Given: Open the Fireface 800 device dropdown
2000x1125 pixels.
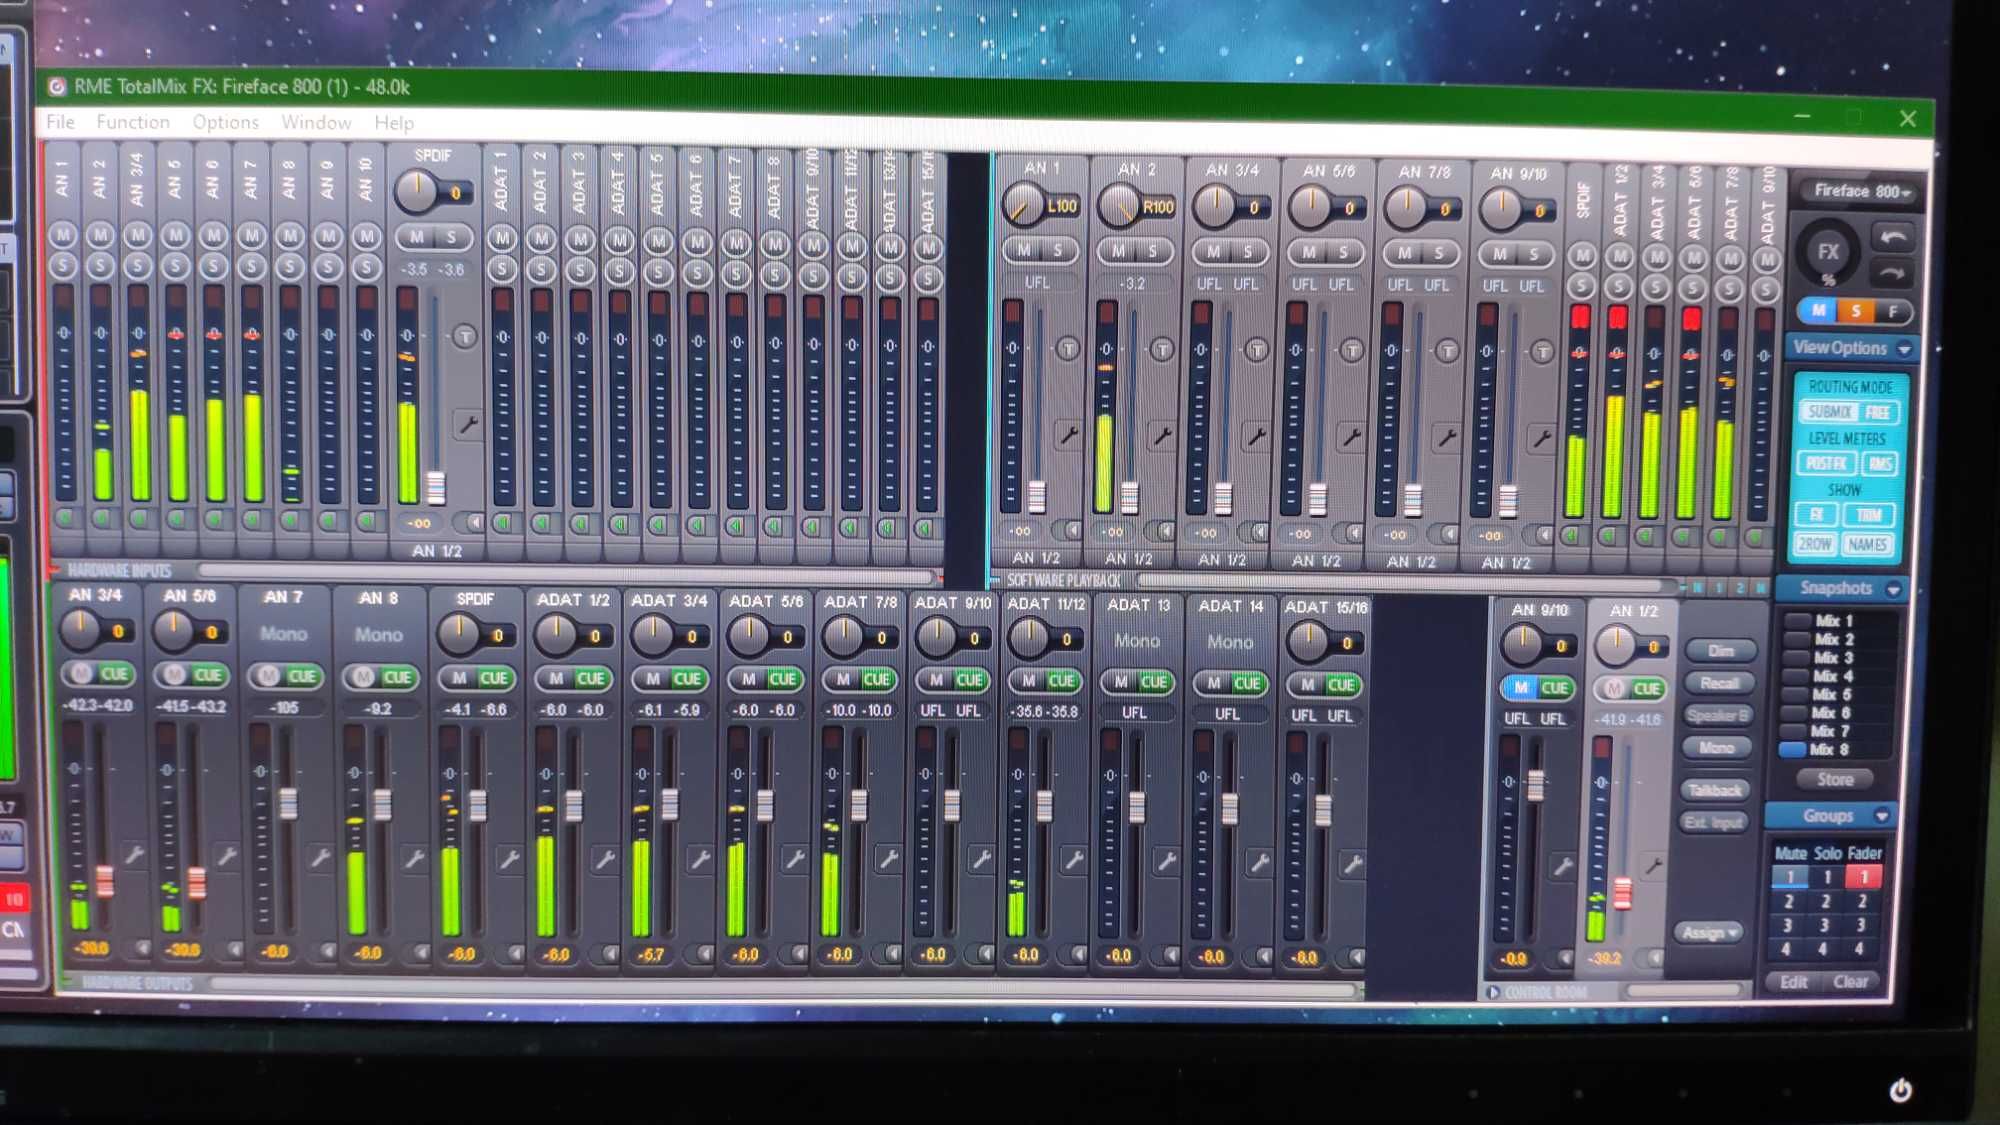Looking at the screenshot, I should coord(1862,191).
